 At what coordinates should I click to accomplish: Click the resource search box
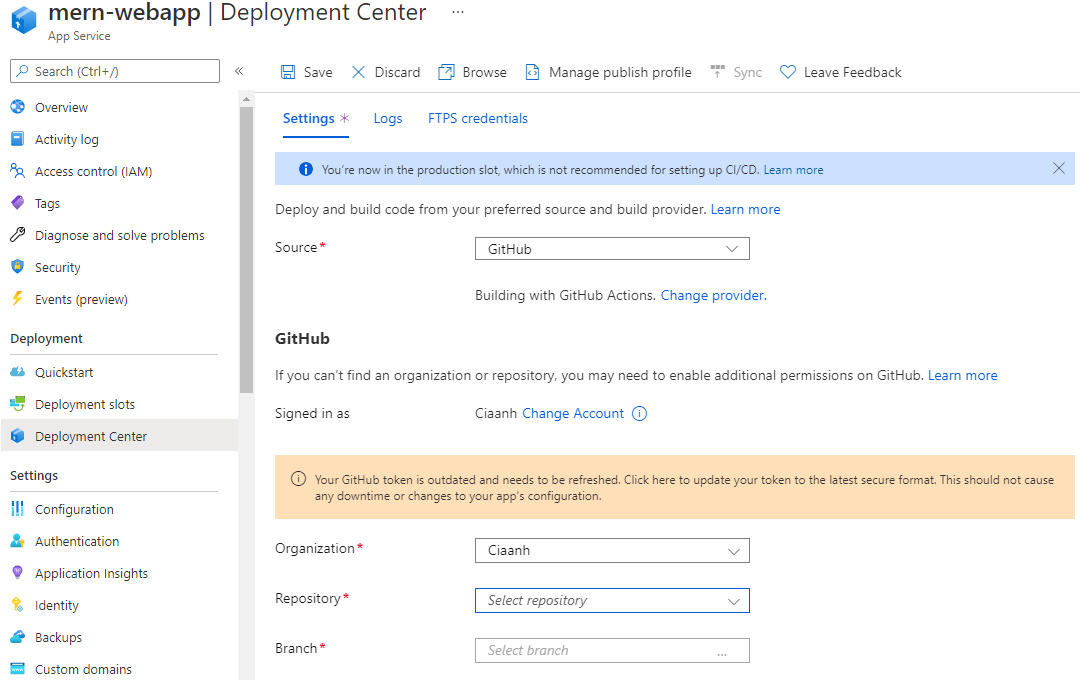(114, 70)
